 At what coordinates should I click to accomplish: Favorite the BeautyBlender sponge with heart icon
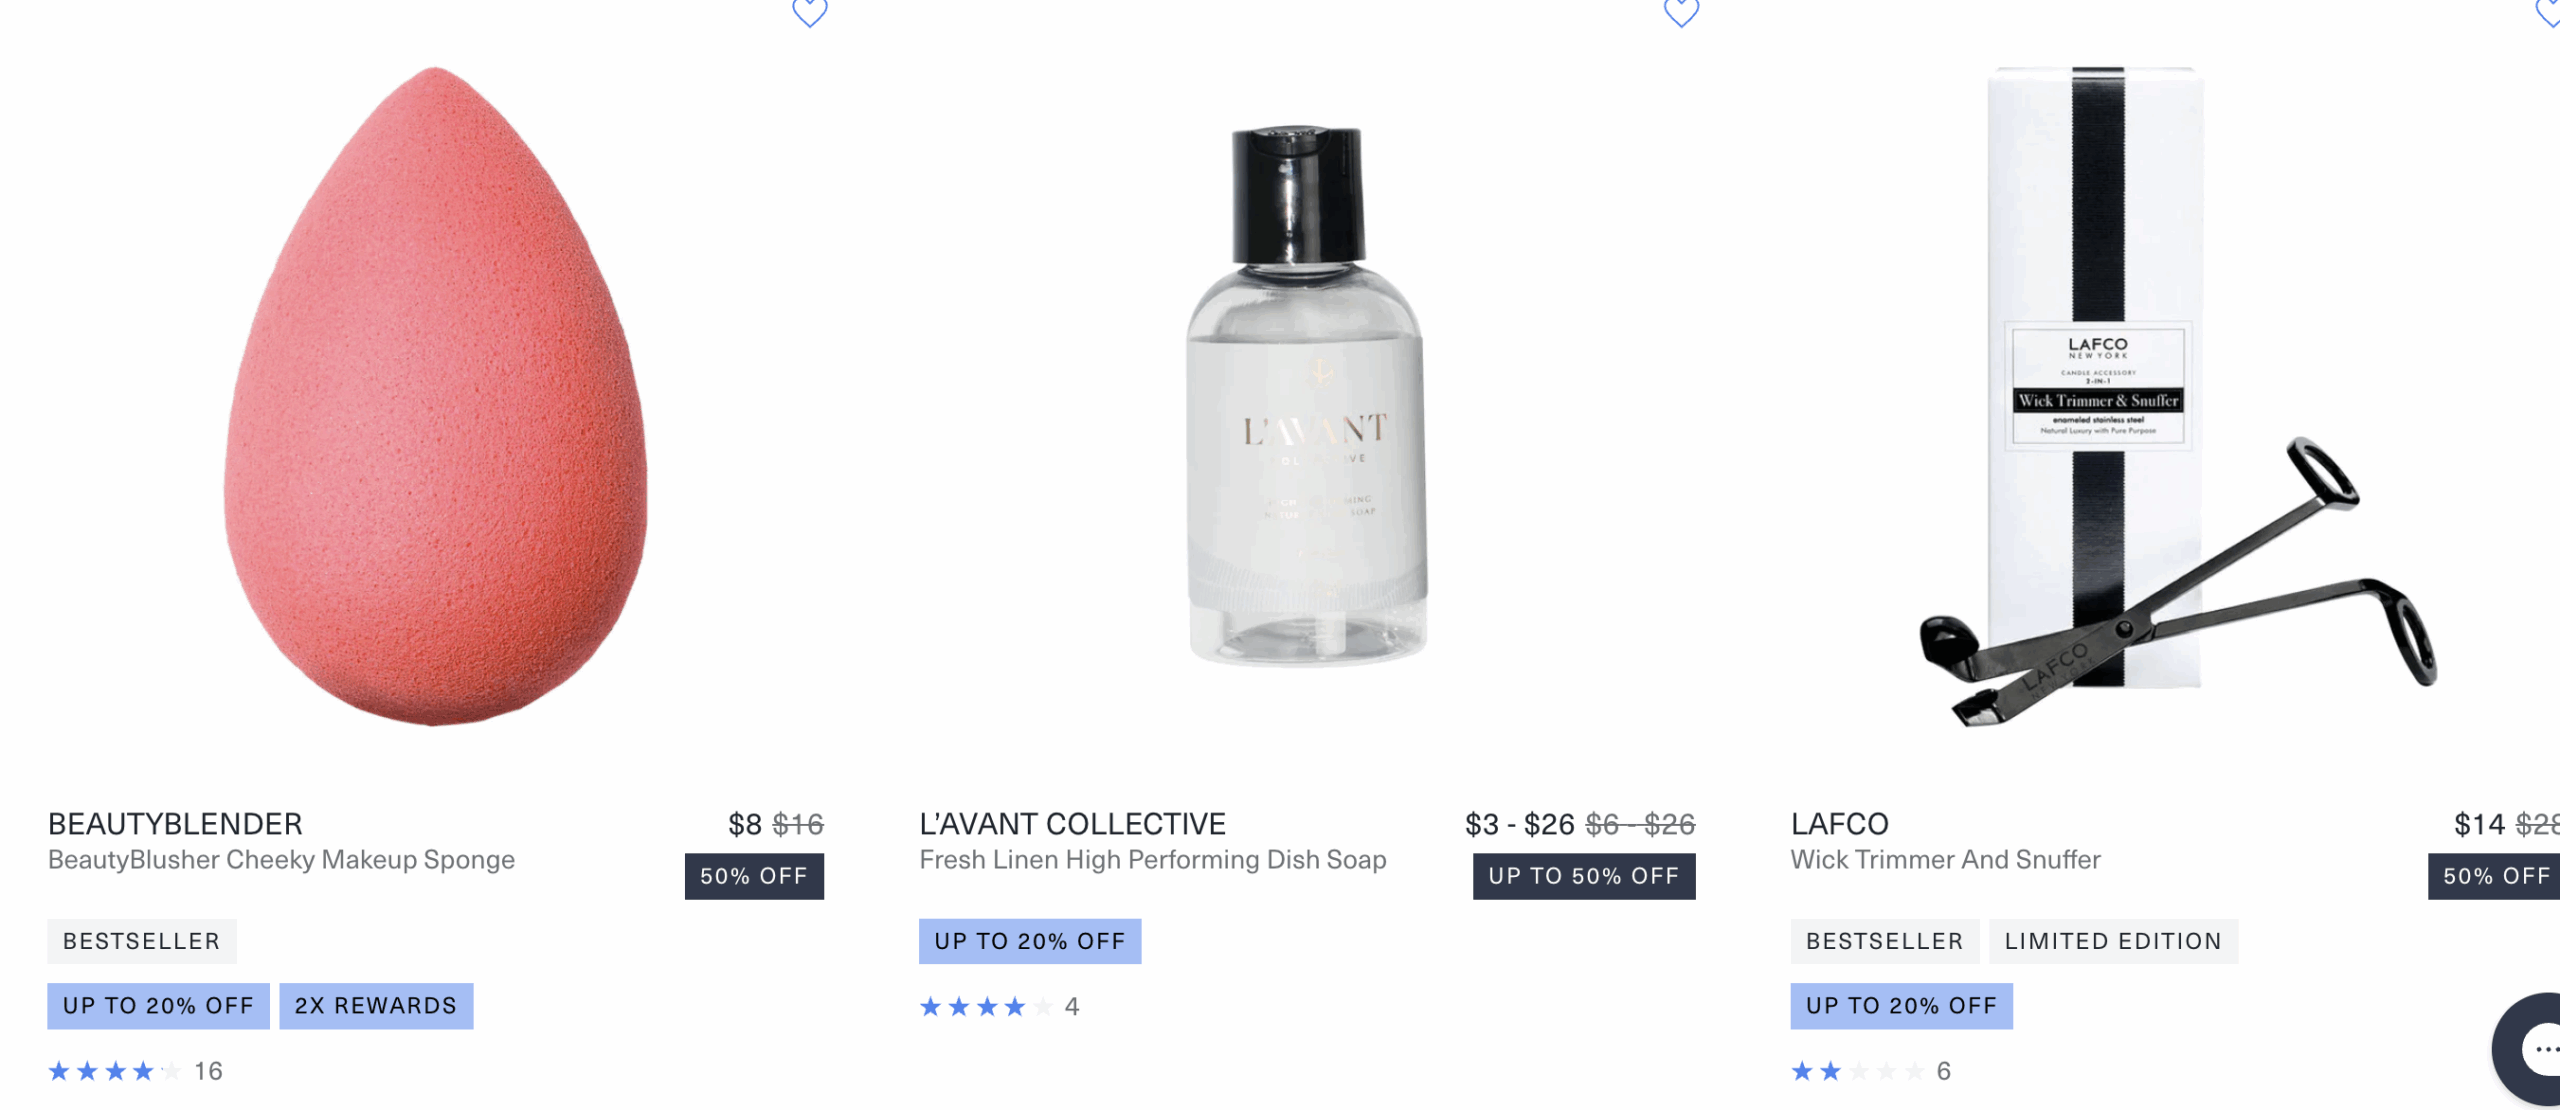tap(809, 12)
